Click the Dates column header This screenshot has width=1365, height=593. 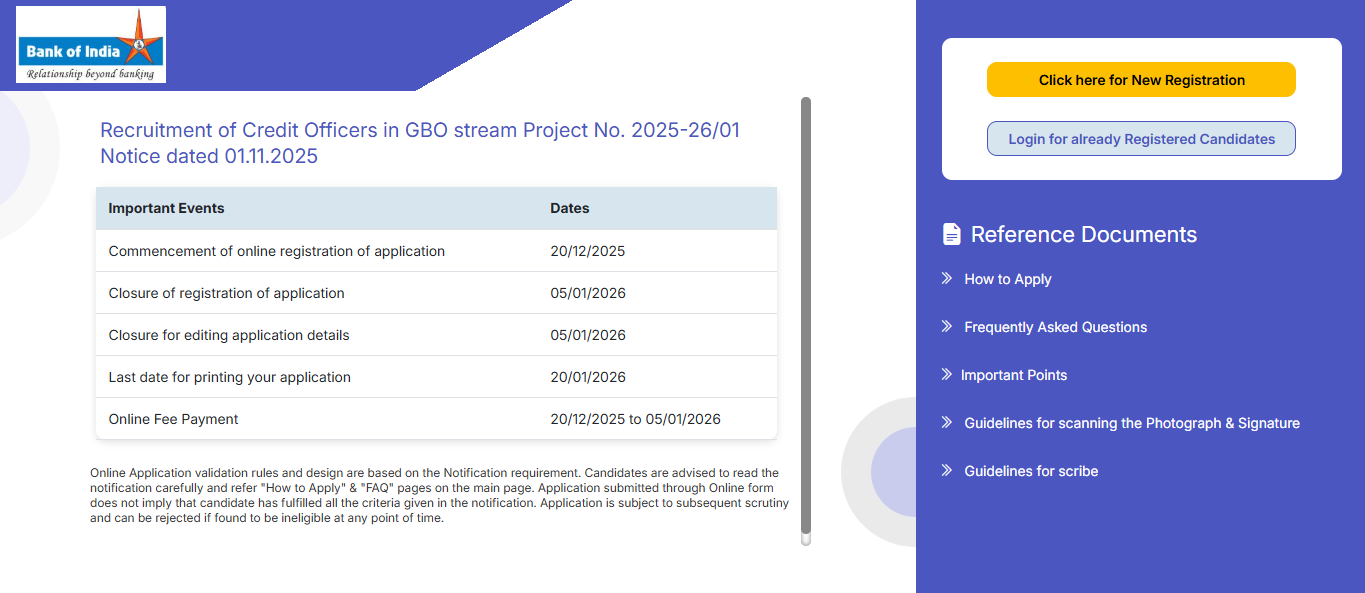570,208
